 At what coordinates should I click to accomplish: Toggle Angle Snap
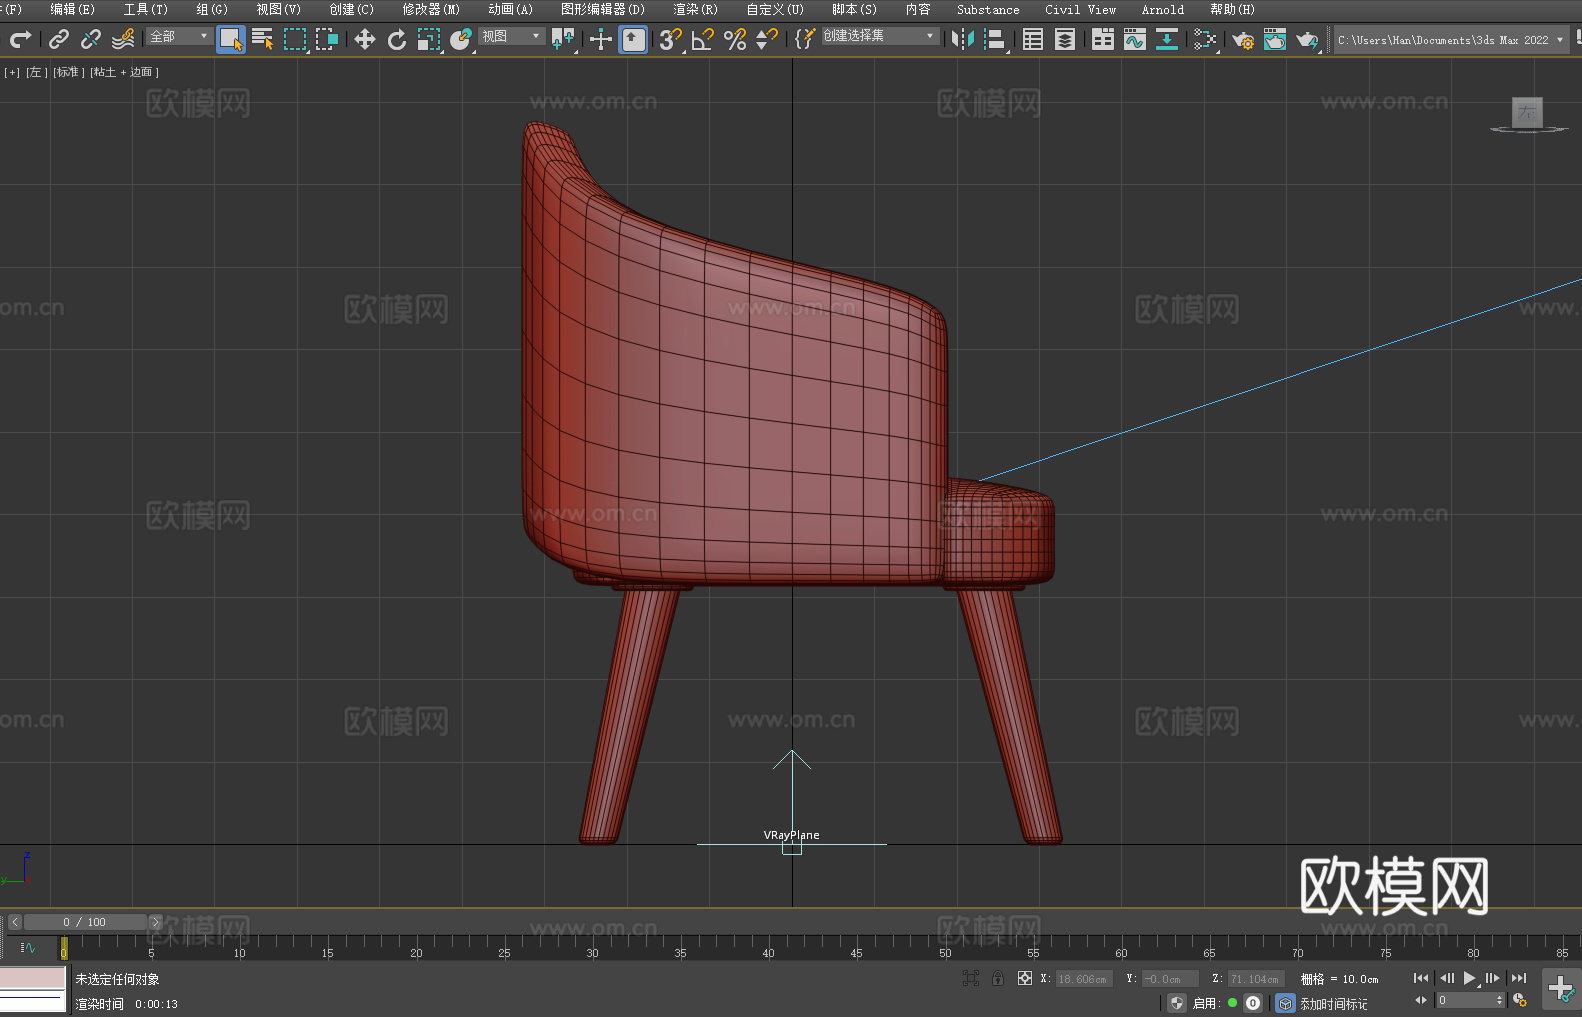703,39
